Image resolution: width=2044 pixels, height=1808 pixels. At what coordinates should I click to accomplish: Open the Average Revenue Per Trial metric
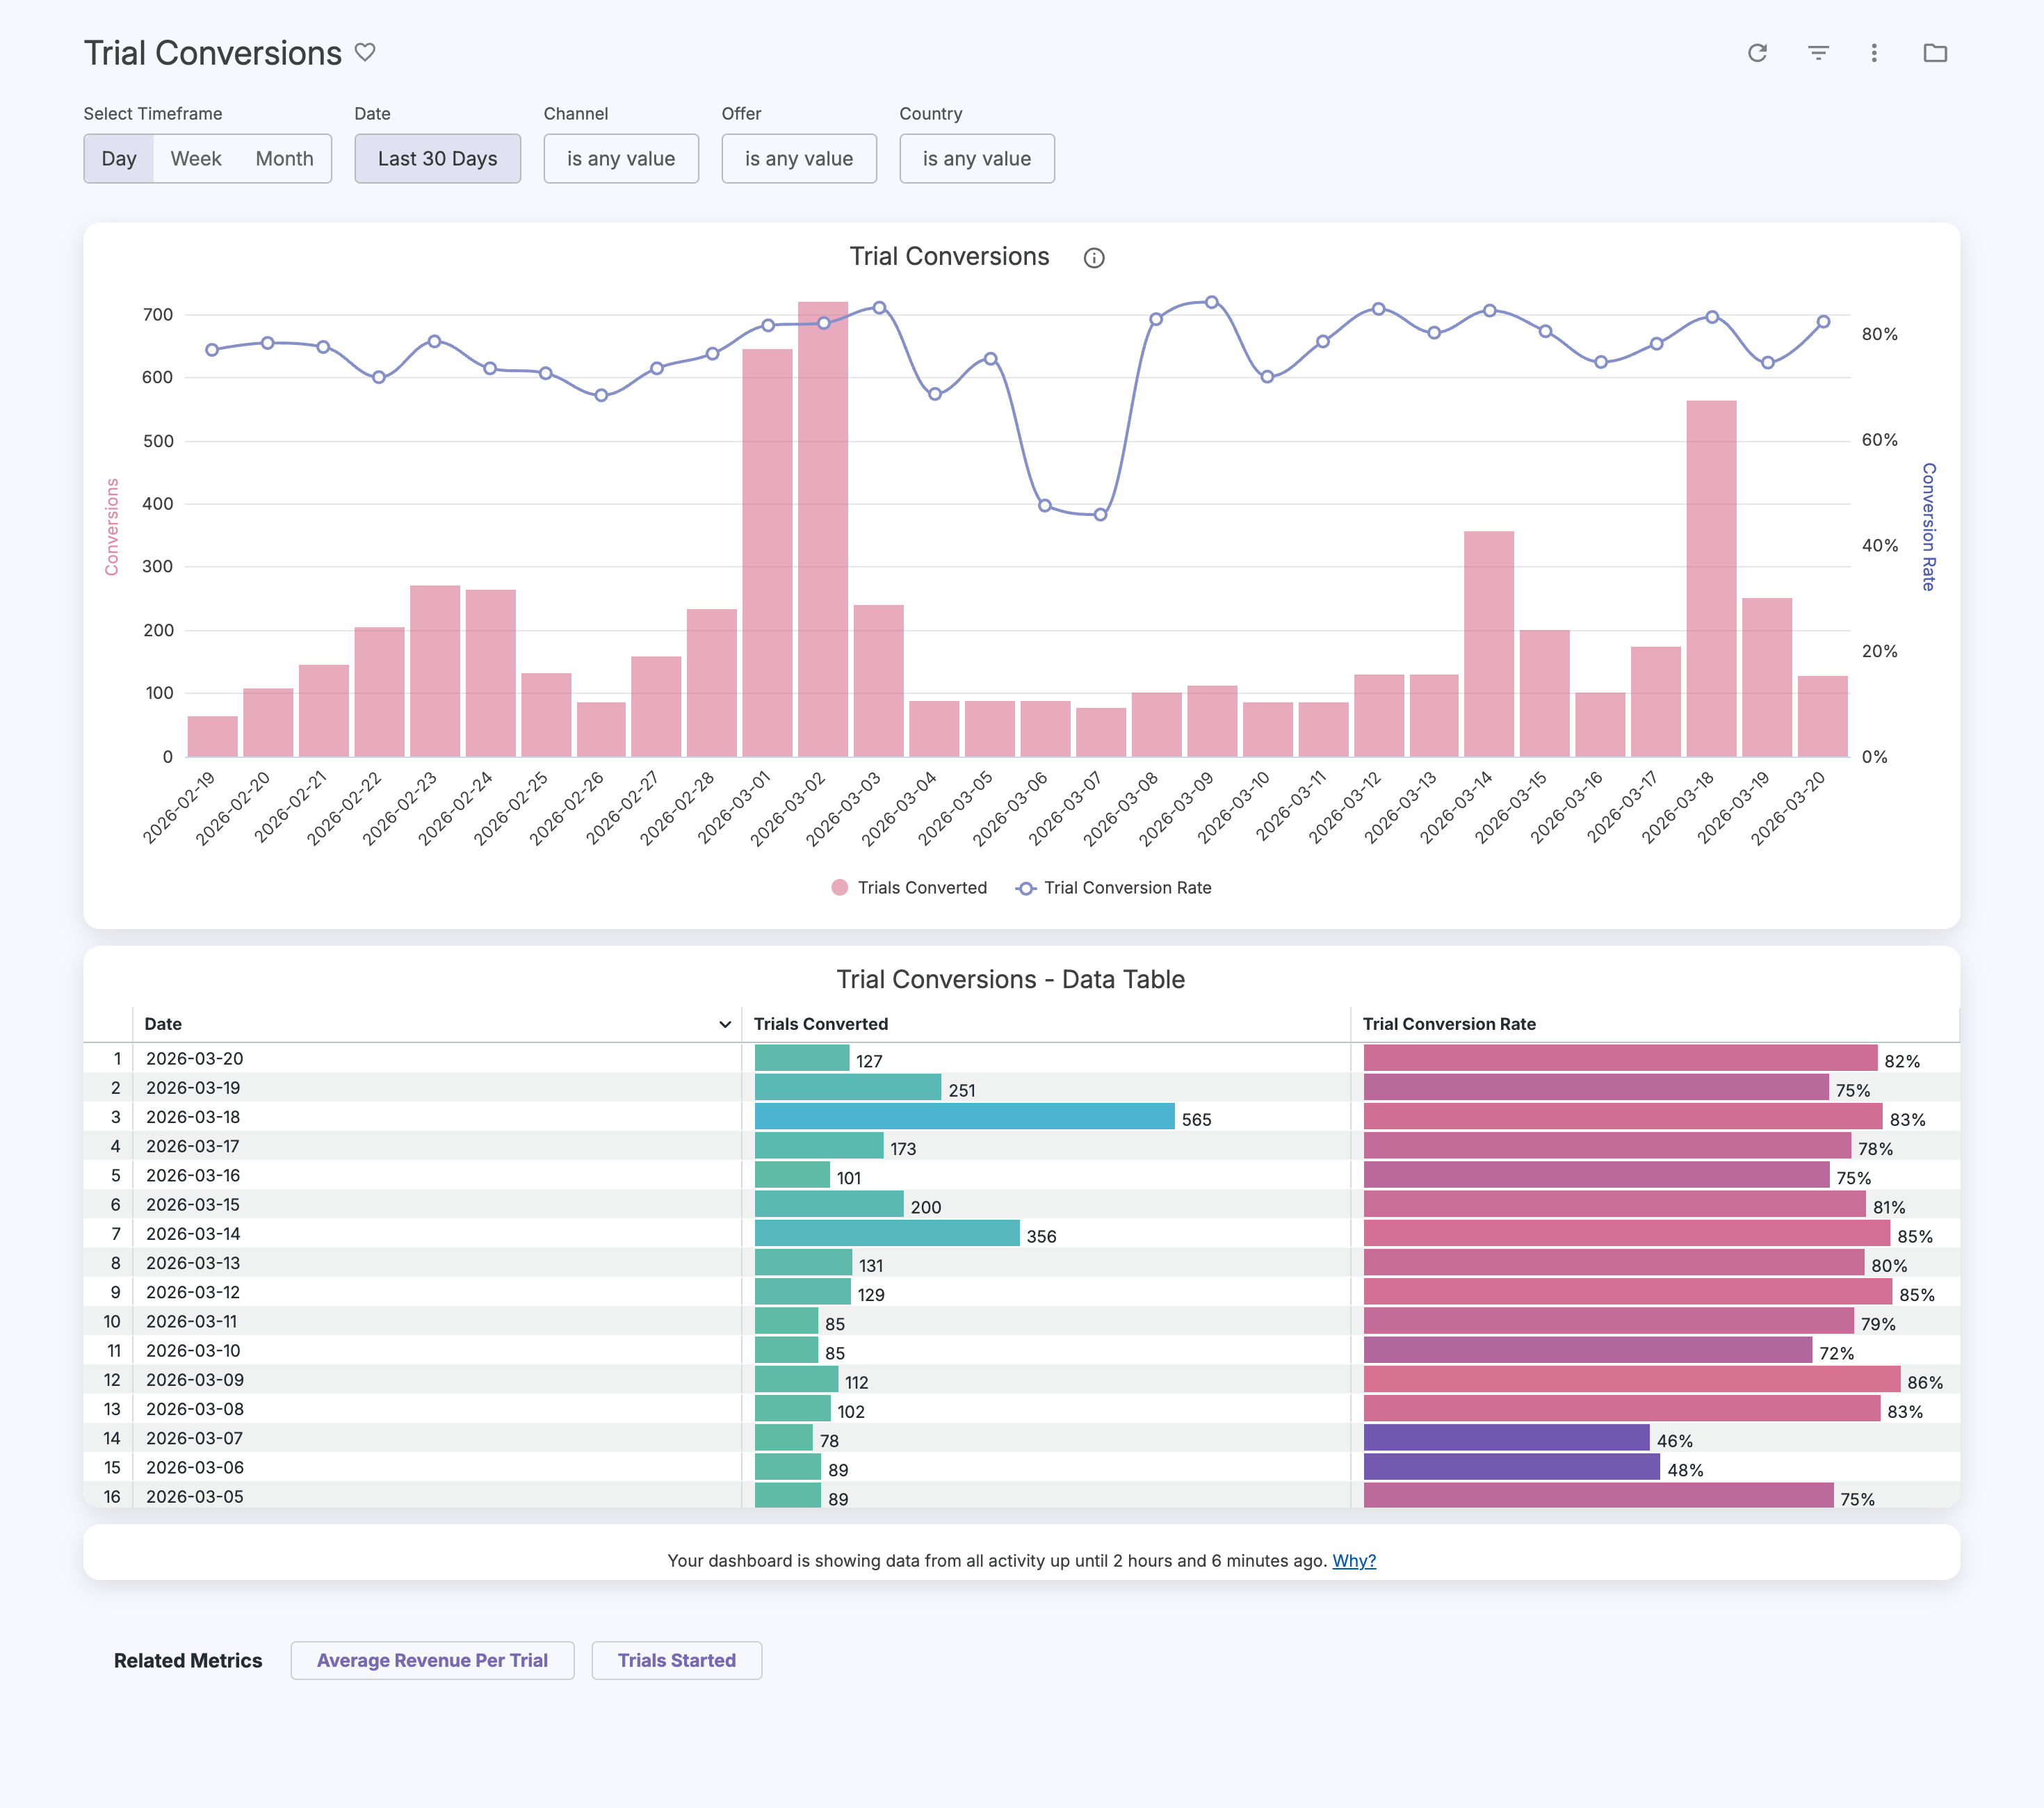[x=432, y=1660]
